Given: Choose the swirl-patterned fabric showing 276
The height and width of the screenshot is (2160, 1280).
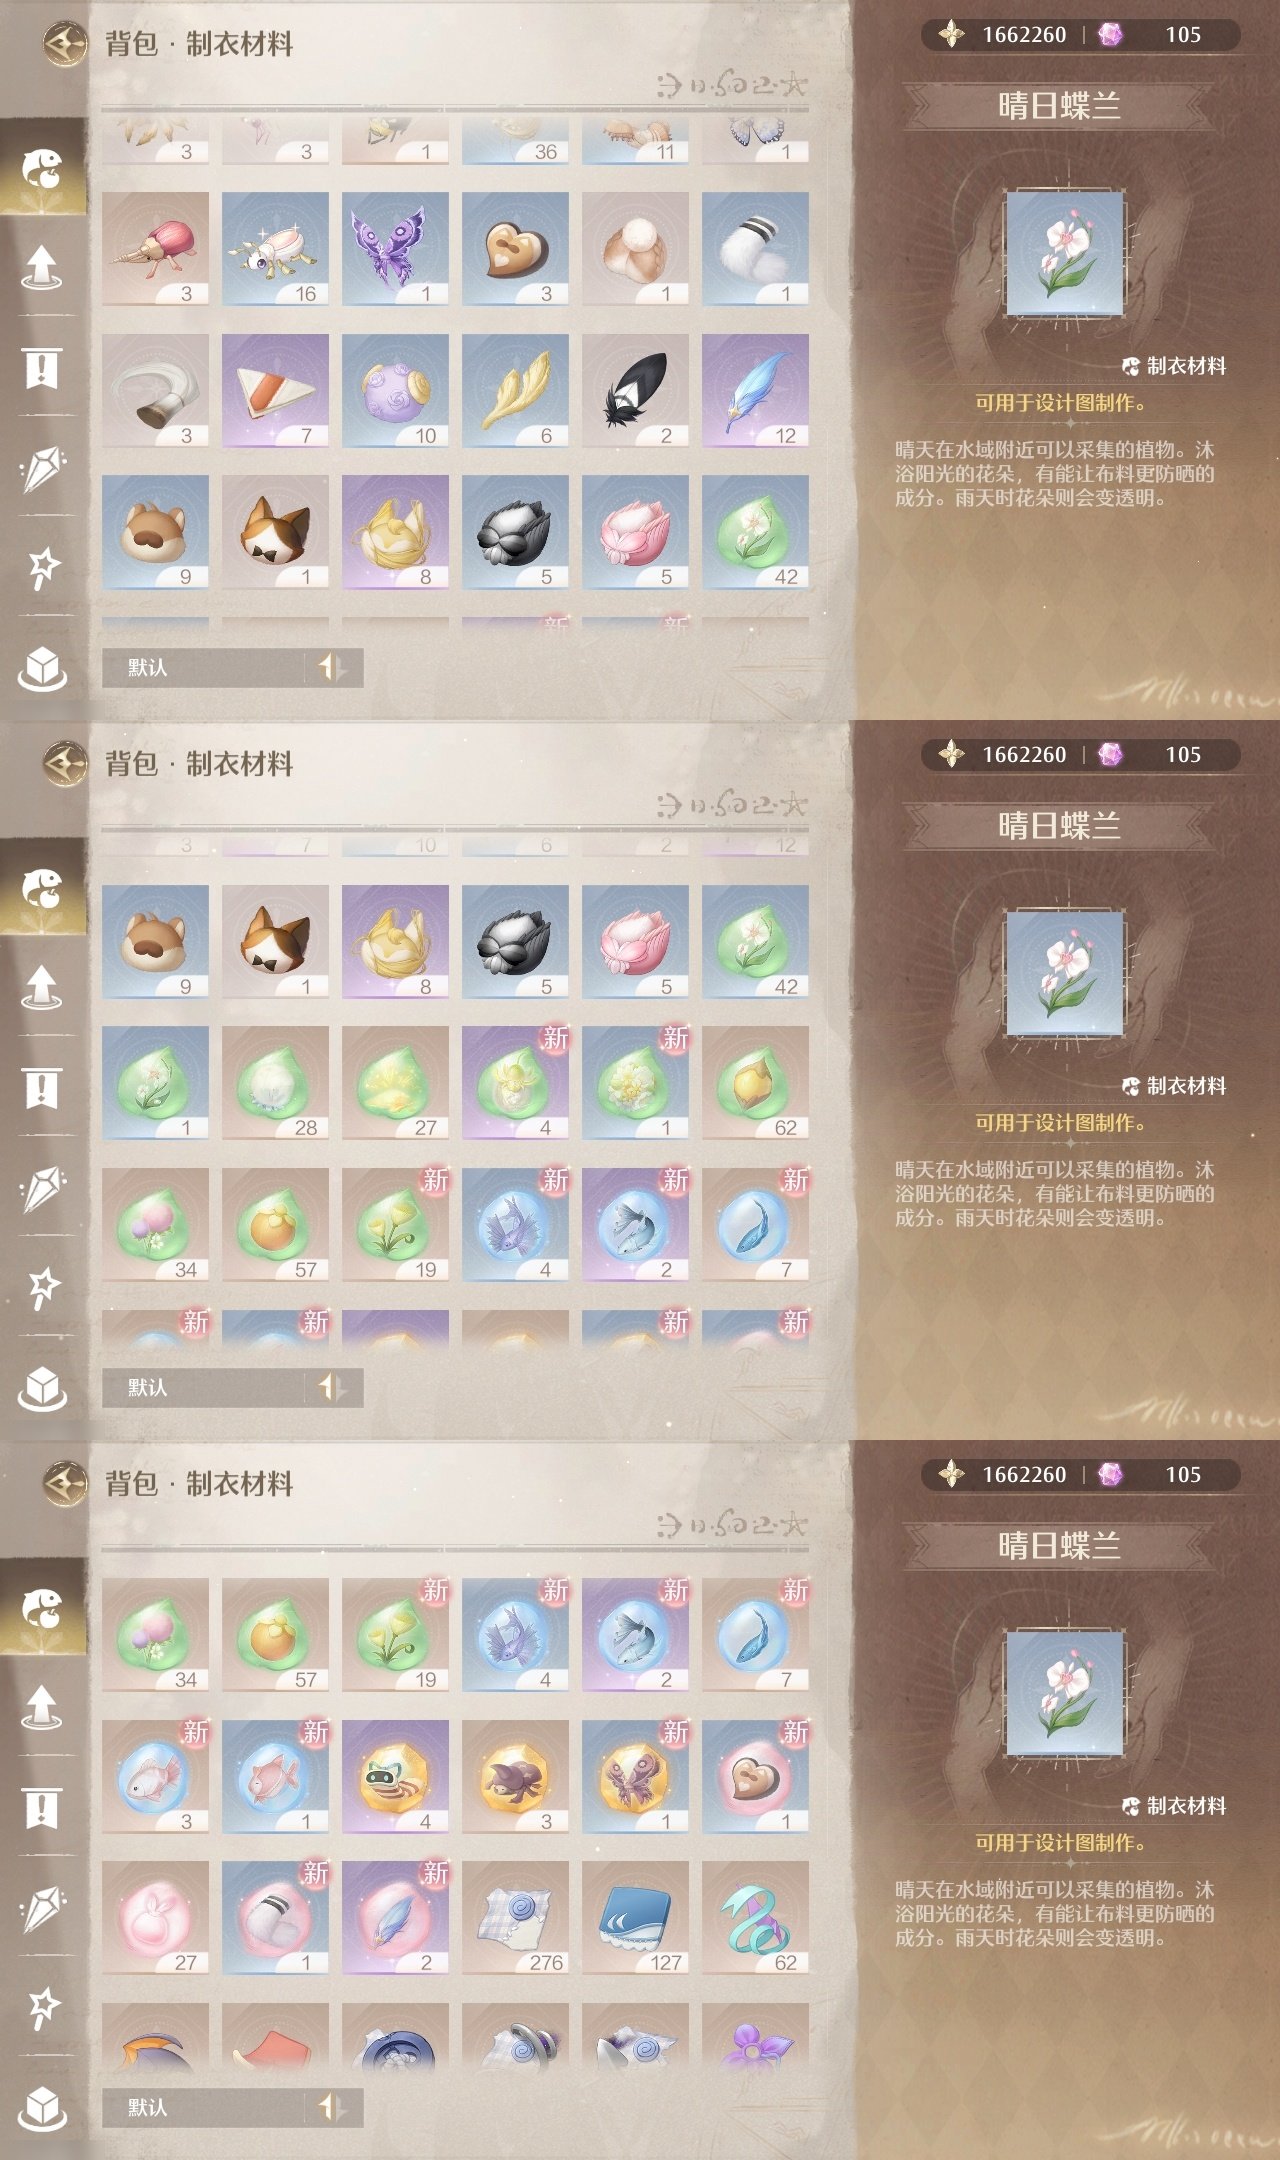Looking at the screenshot, I should [x=515, y=1918].
